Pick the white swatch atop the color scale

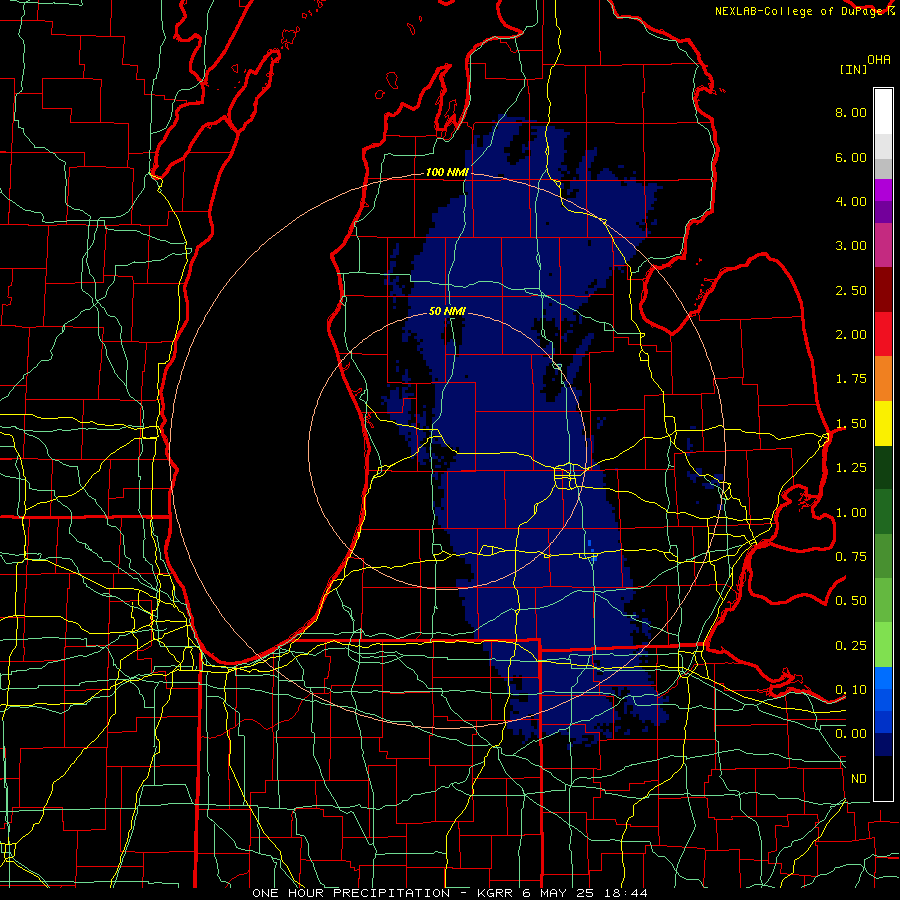(883, 111)
